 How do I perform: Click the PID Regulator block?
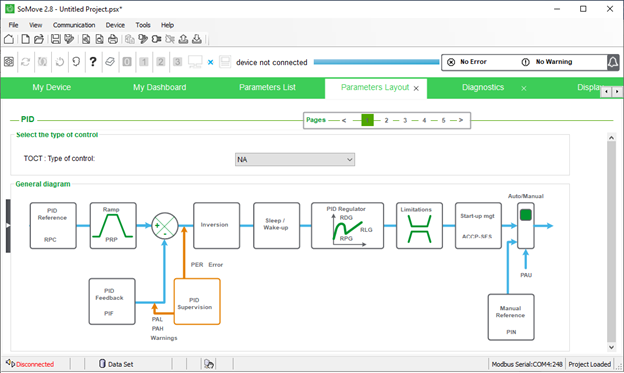pyautogui.click(x=347, y=226)
